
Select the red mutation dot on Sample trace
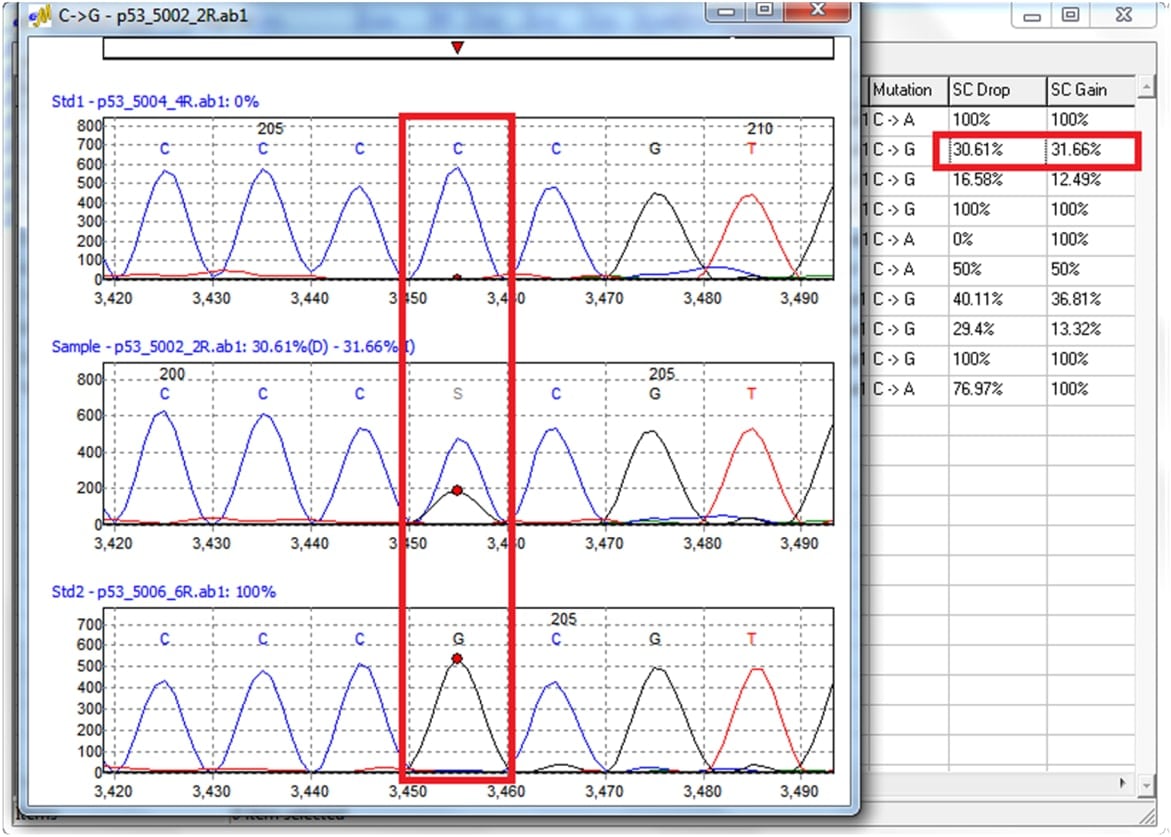[457, 490]
